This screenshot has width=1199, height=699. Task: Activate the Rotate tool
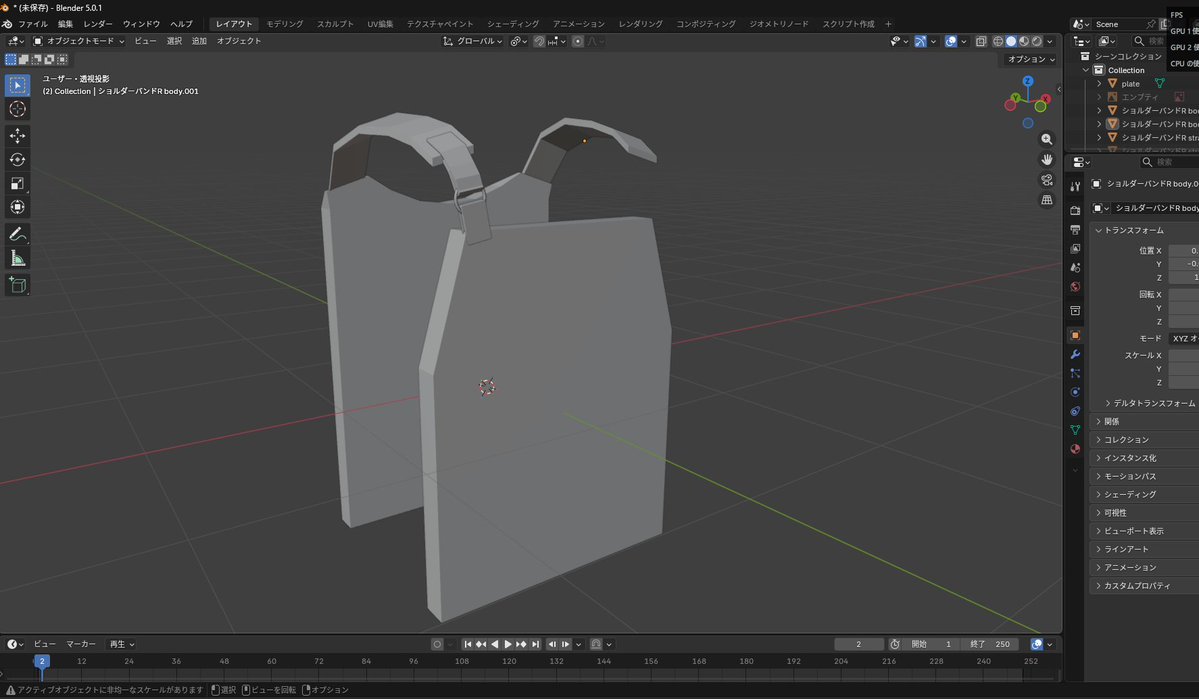17,159
